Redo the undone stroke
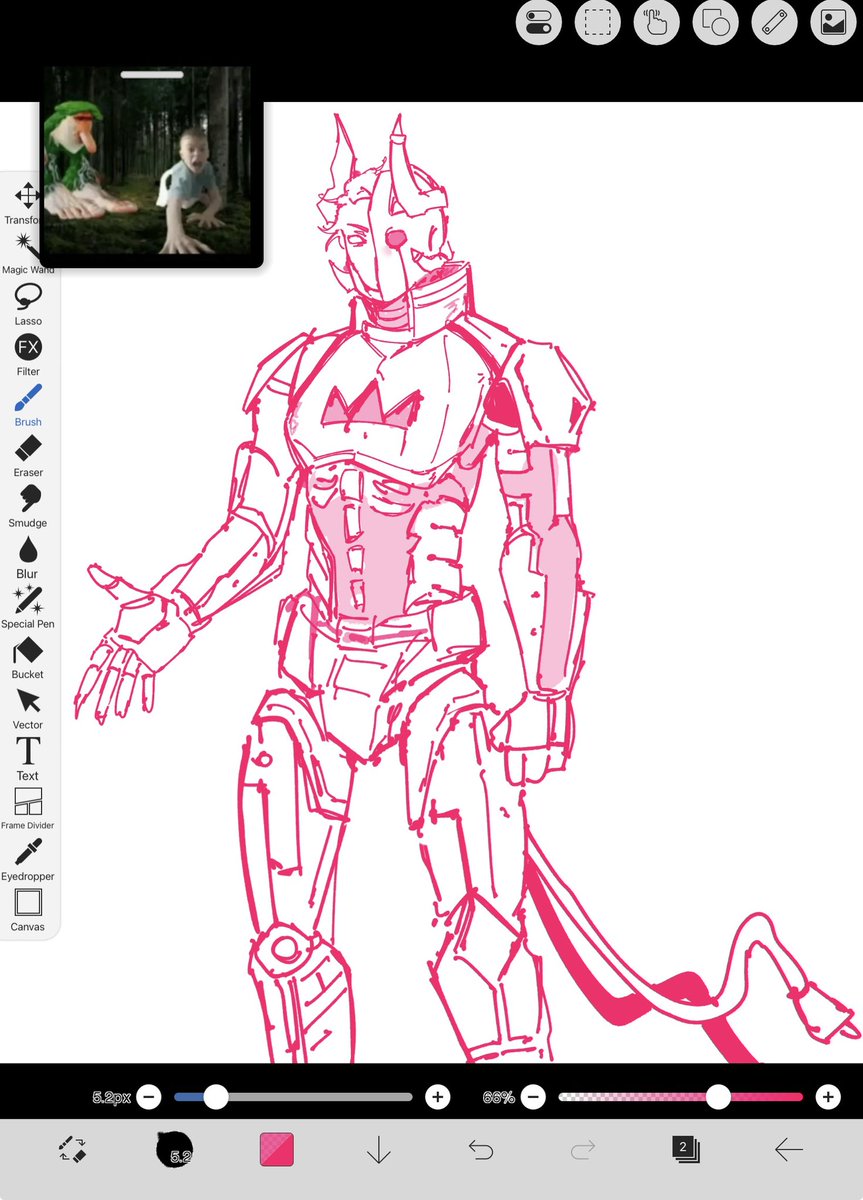This screenshot has width=863, height=1200. tap(583, 1150)
